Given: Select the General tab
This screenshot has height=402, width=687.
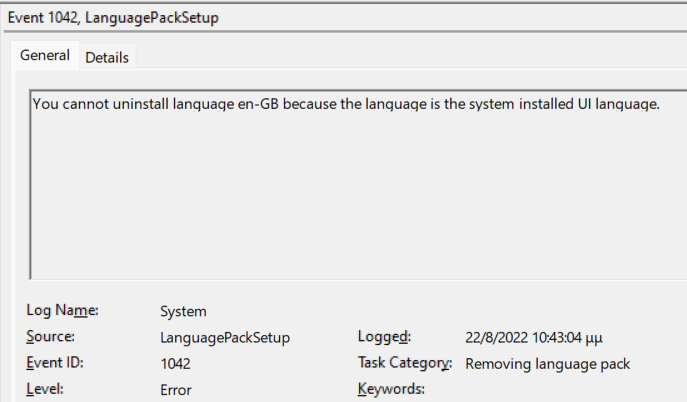Looking at the screenshot, I should (45, 55).
